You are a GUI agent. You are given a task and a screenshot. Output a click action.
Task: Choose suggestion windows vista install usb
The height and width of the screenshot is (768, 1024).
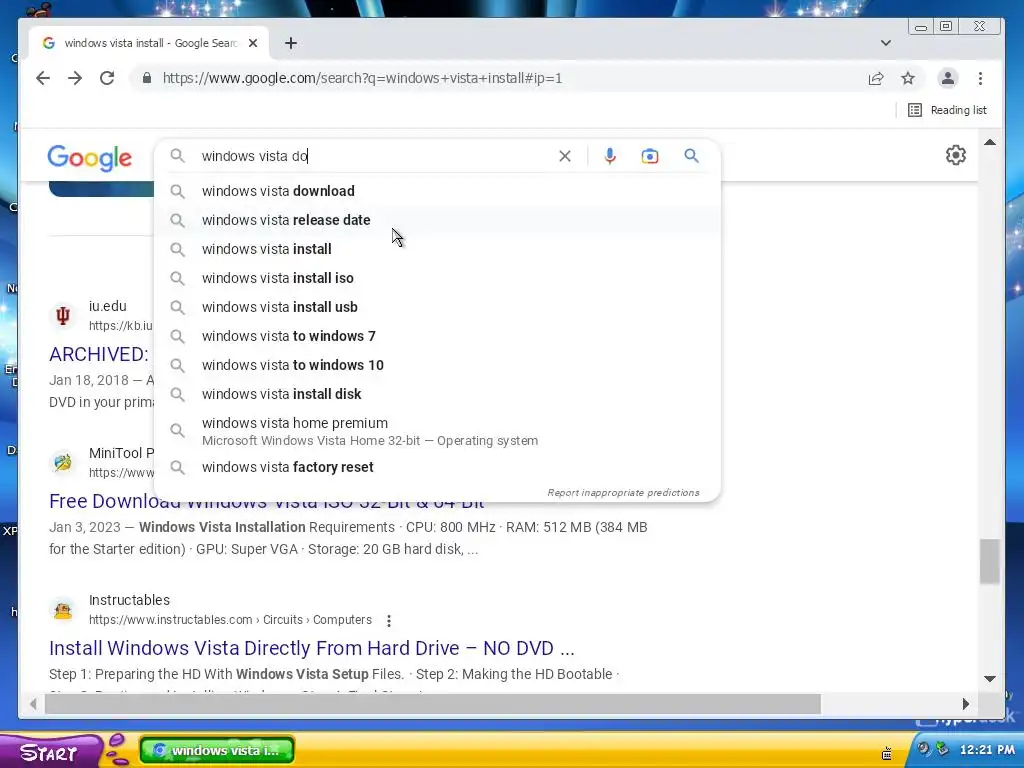click(438, 307)
